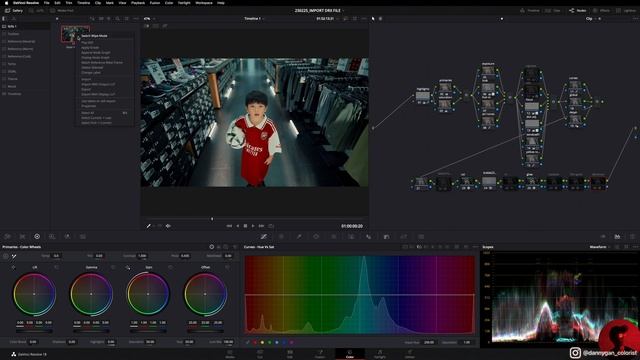Click the viewer qualifier picker icon
This screenshot has width=640, height=360.
pyautogui.click(x=149, y=226)
